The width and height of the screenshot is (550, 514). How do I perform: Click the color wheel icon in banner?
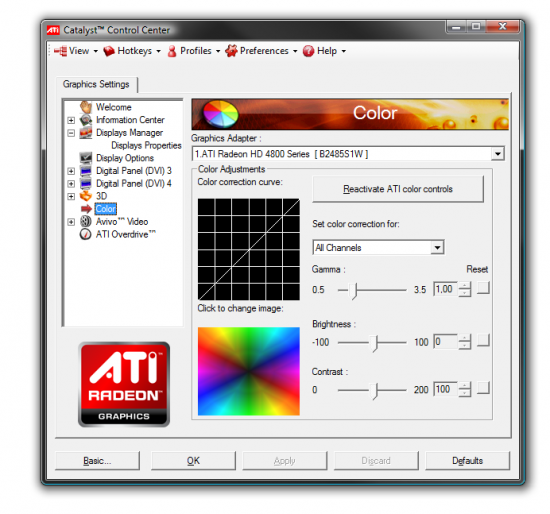(221, 114)
